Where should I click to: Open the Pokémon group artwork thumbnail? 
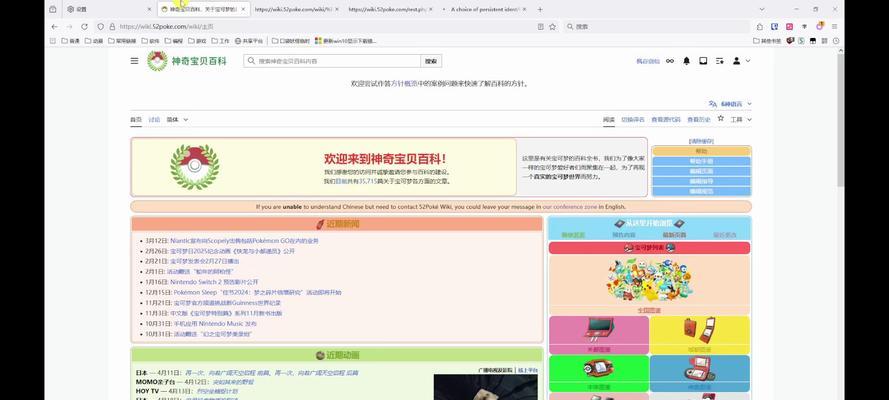pos(649,280)
